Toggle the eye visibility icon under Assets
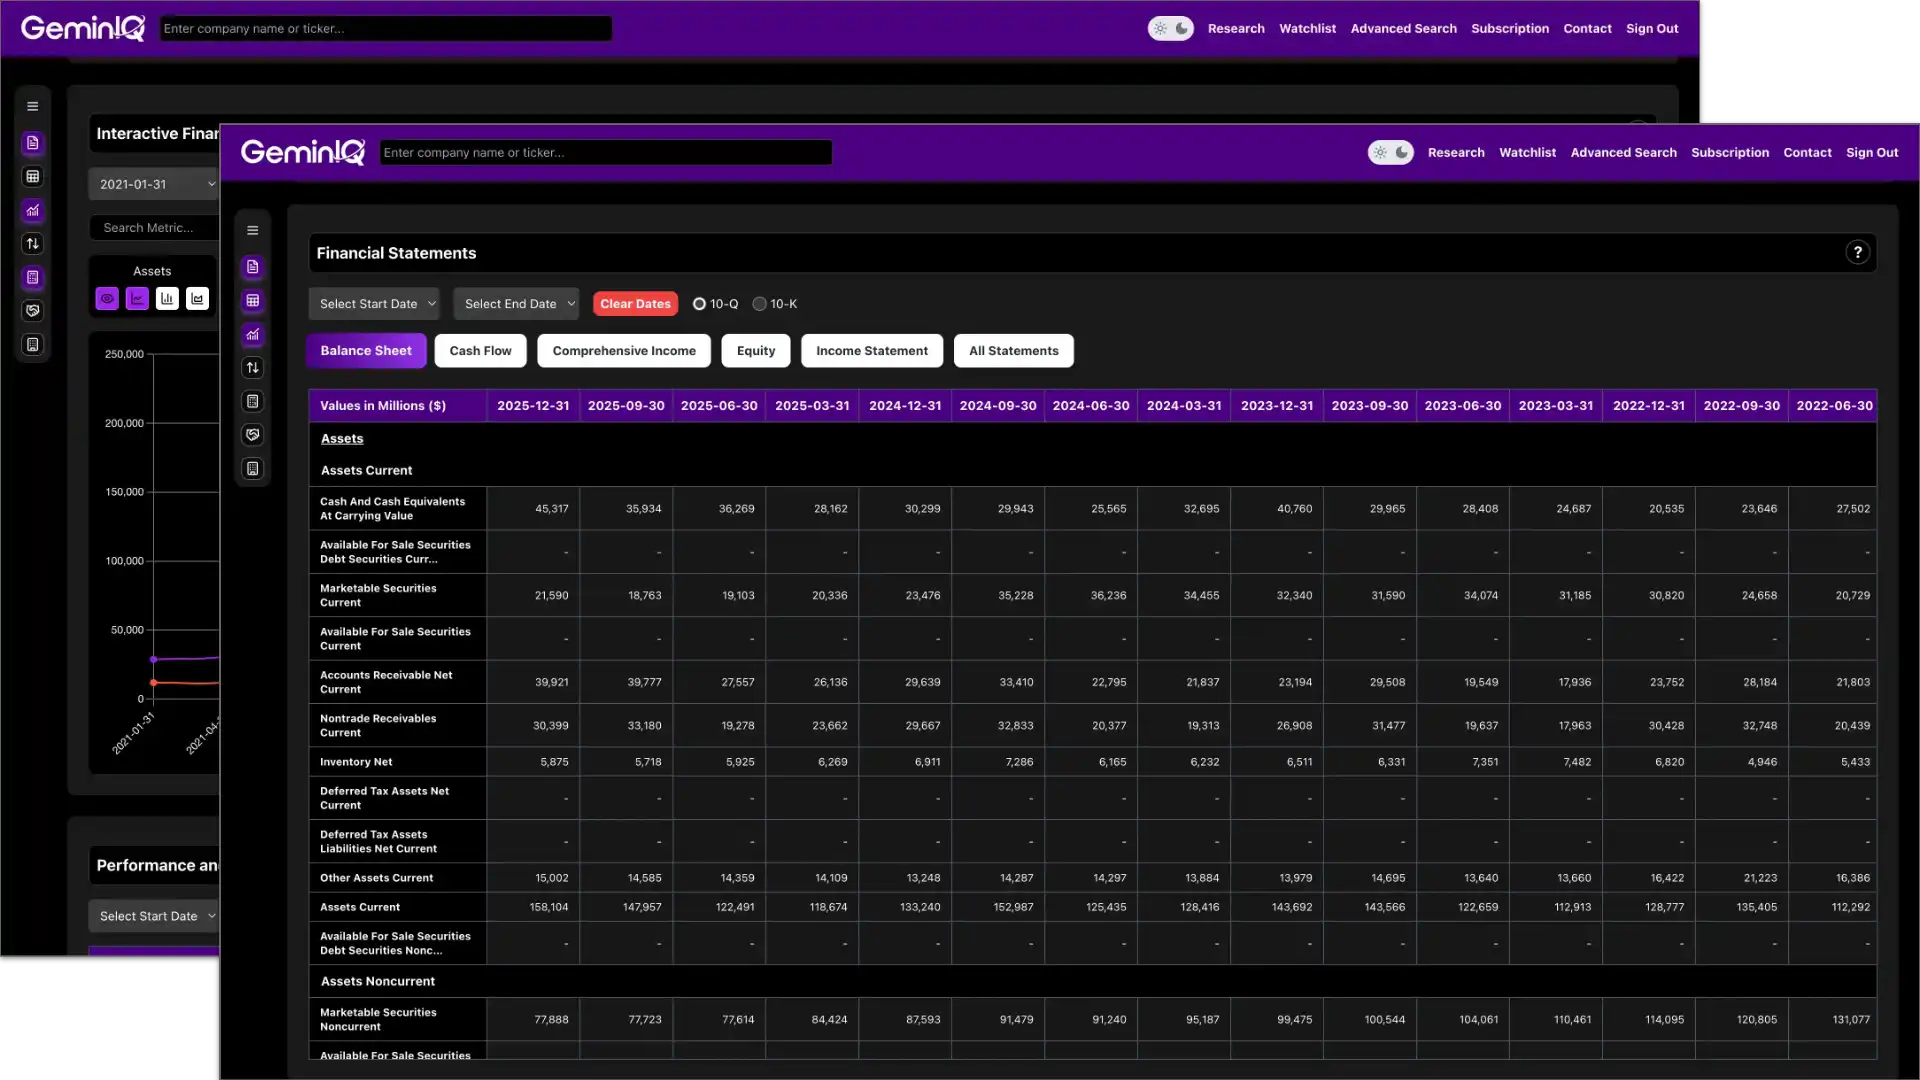This screenshot has height=1080, width=1920. tap(106, 298)
